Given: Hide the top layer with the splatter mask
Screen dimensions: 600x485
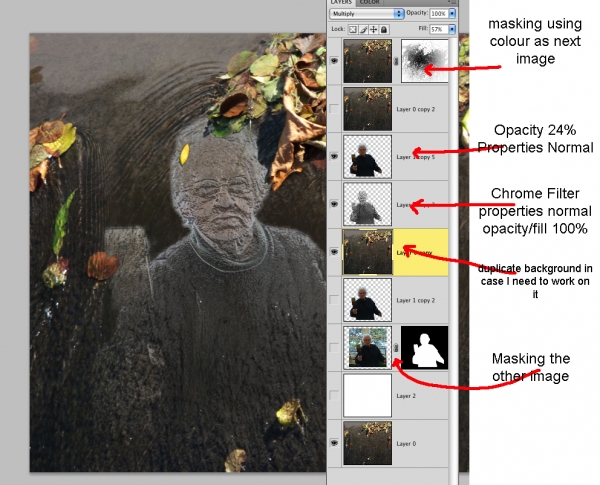Looking at the screenshot, I should (334, 61).
